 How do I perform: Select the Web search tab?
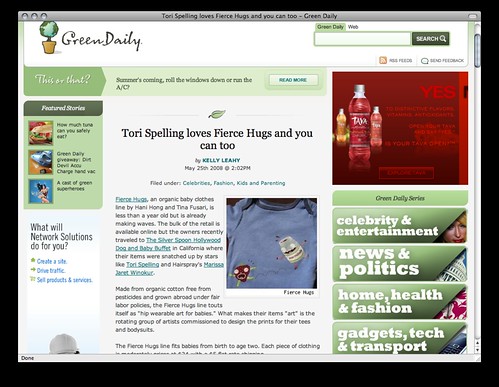point(353,27)
